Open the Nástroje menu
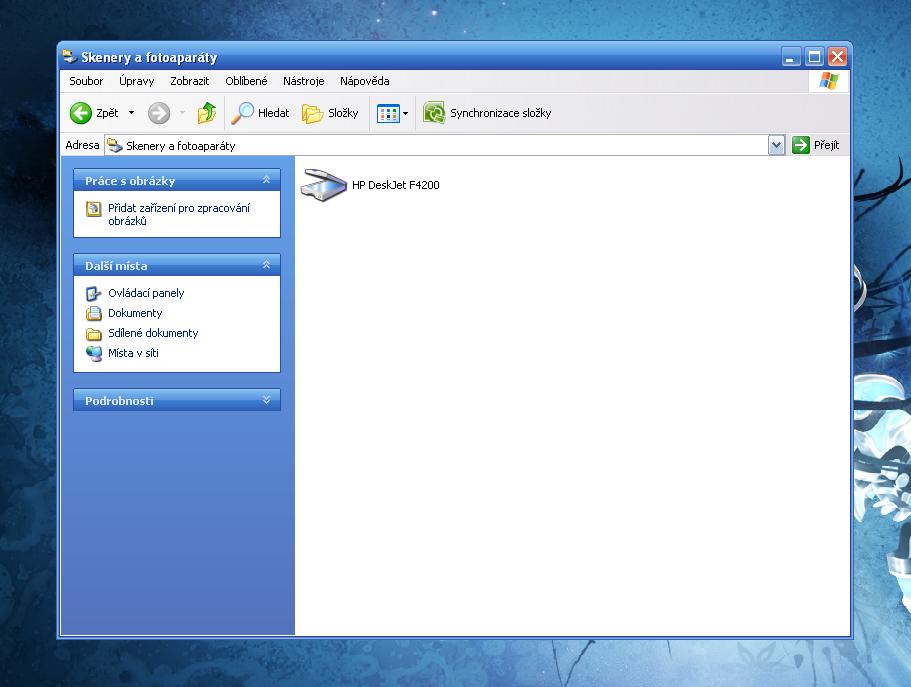 pos(303,81)
